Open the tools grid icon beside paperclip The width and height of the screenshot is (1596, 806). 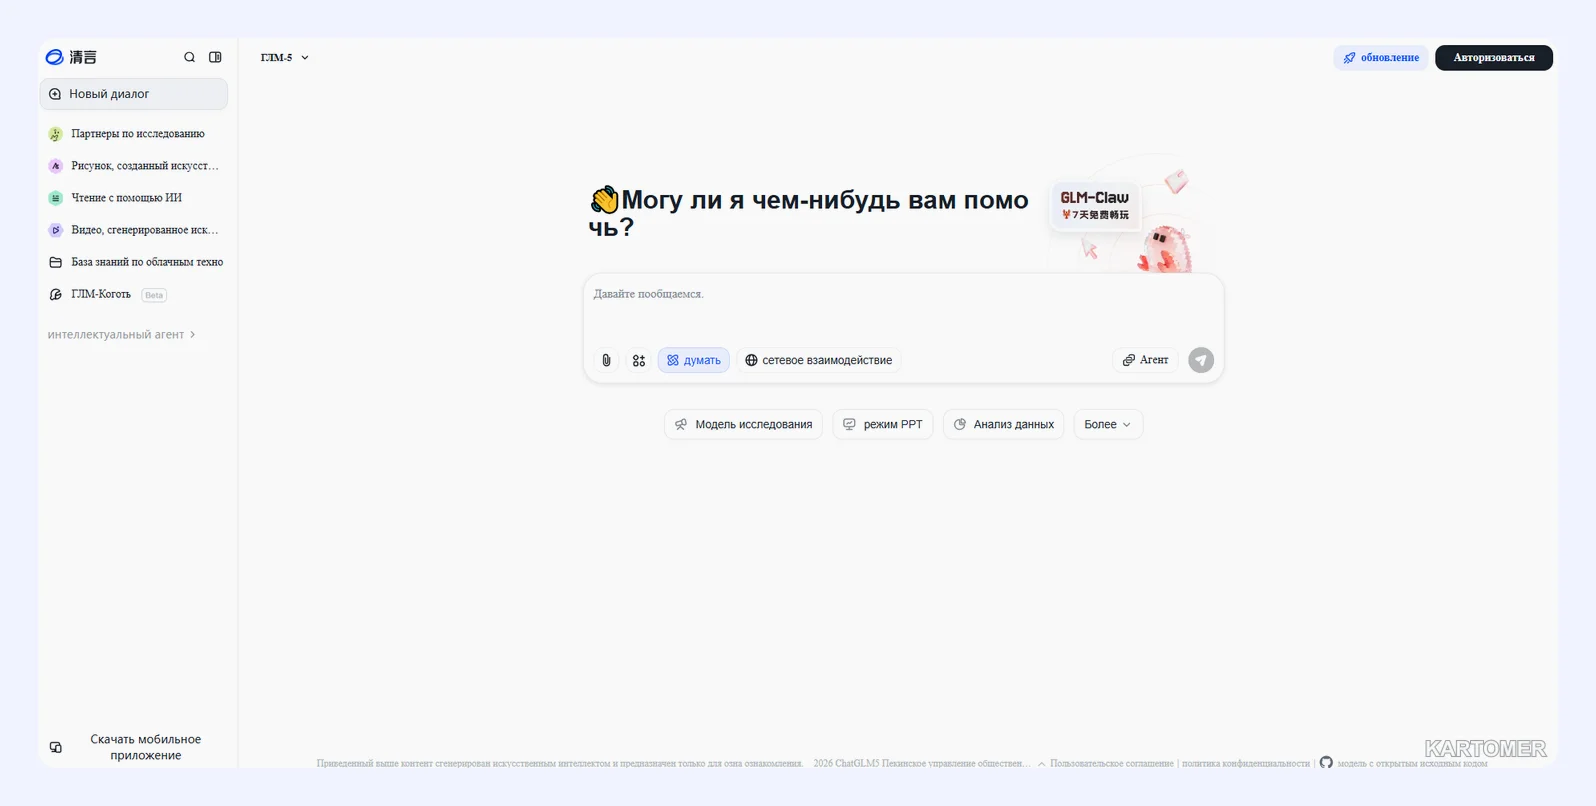[639, 360]
